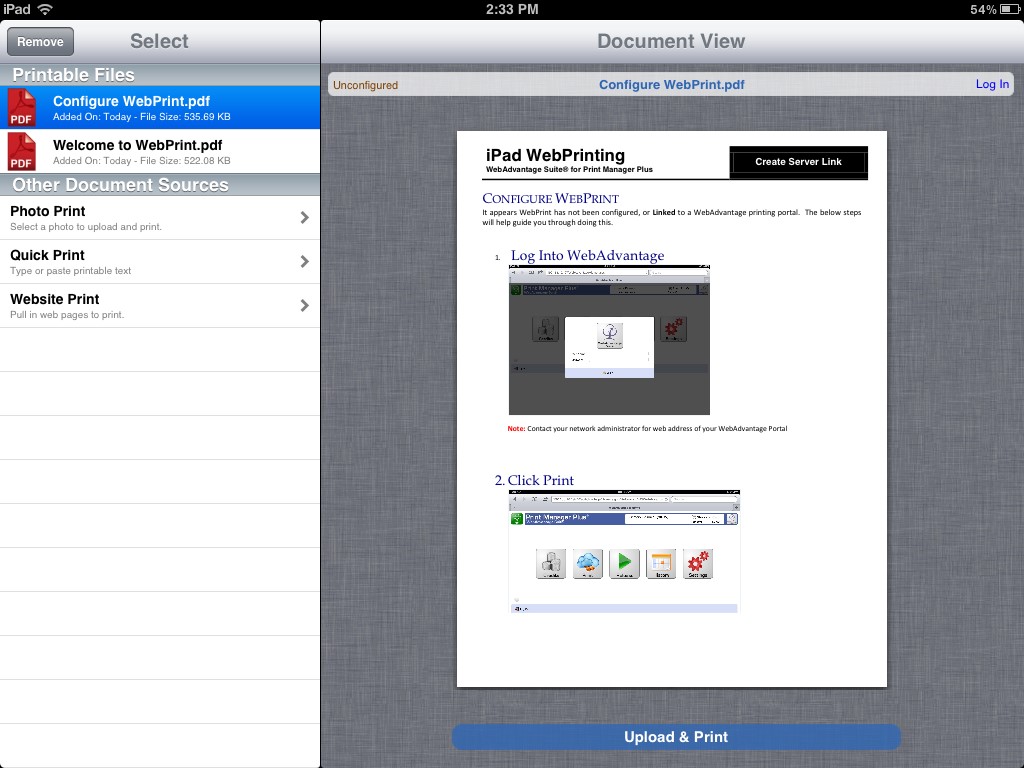1024x768 pixels.
Task: Click the '2. Click Print' step heading
Action: (x=534, y=480)
